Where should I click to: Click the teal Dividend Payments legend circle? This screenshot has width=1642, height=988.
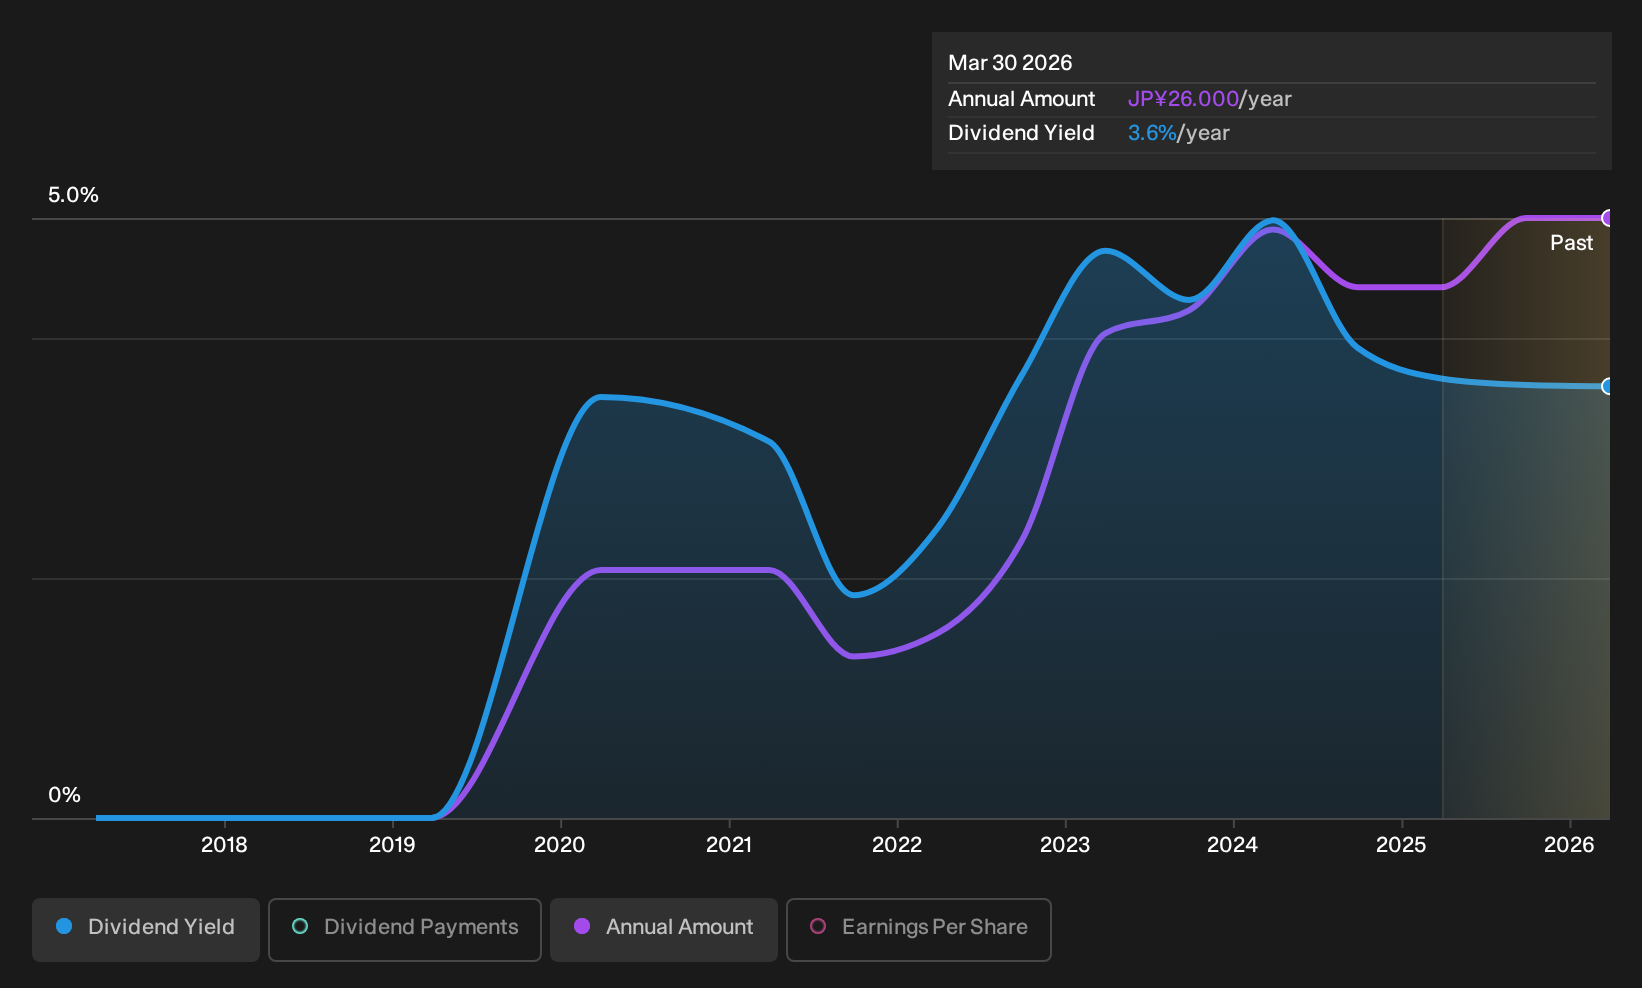(x=300, y=926)
